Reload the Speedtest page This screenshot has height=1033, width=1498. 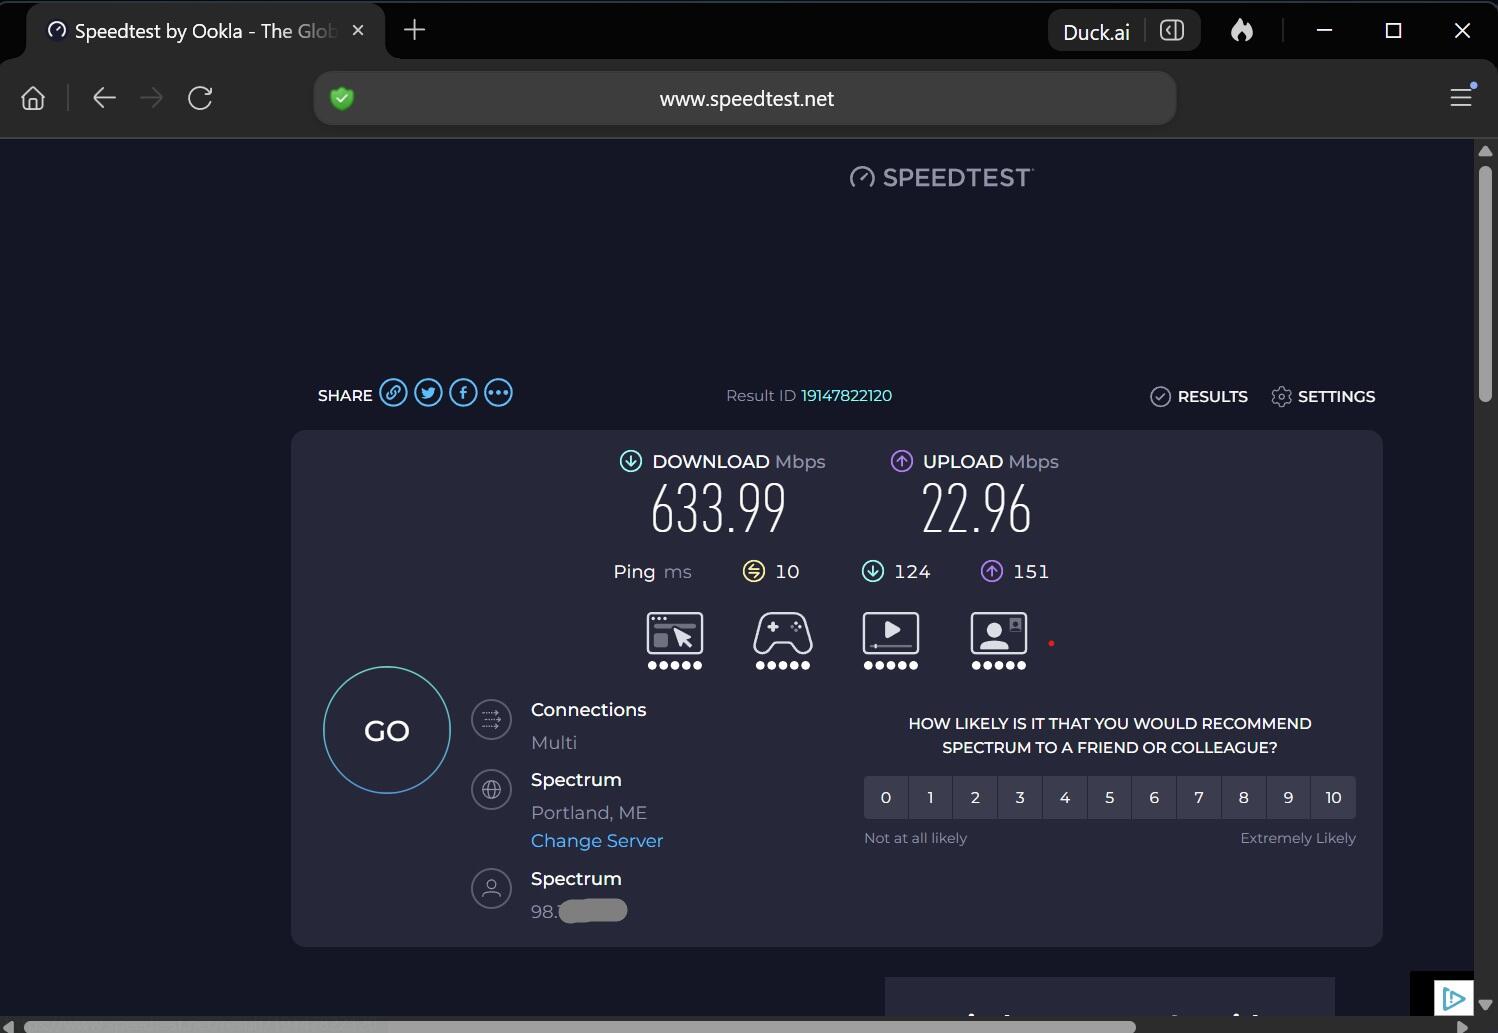click(200, 98)
